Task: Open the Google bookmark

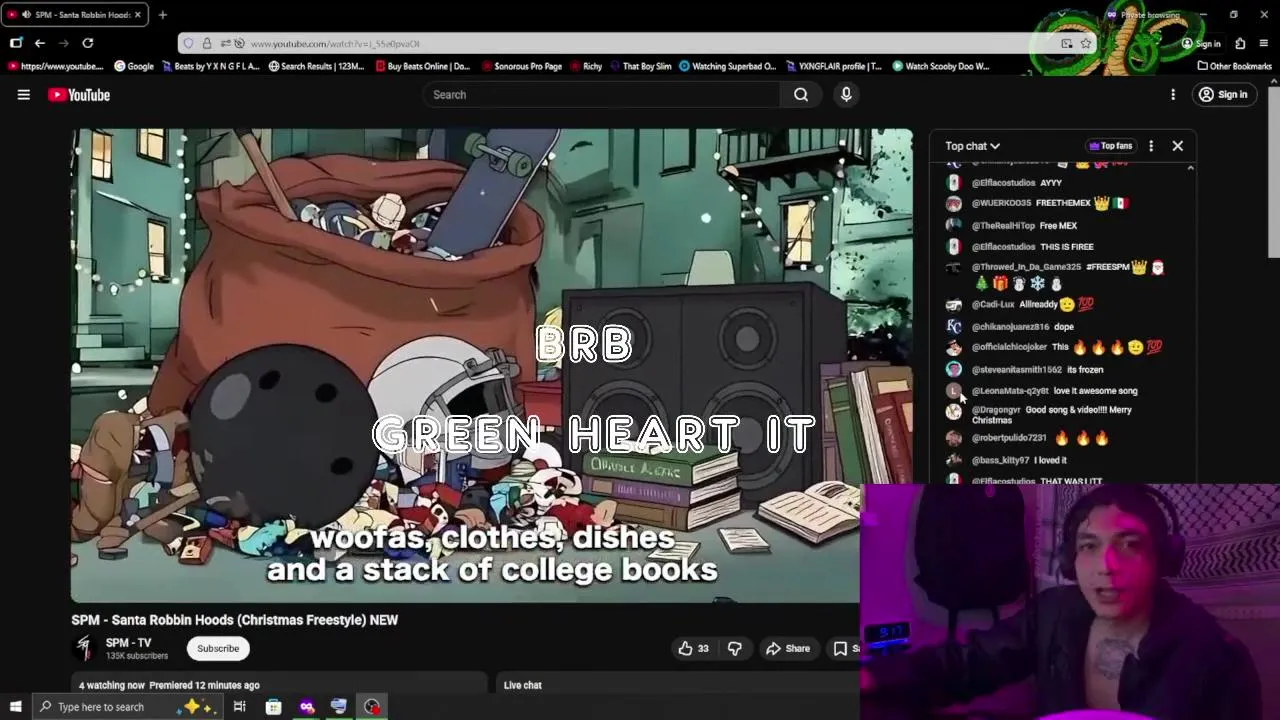Action: point(134,66)
